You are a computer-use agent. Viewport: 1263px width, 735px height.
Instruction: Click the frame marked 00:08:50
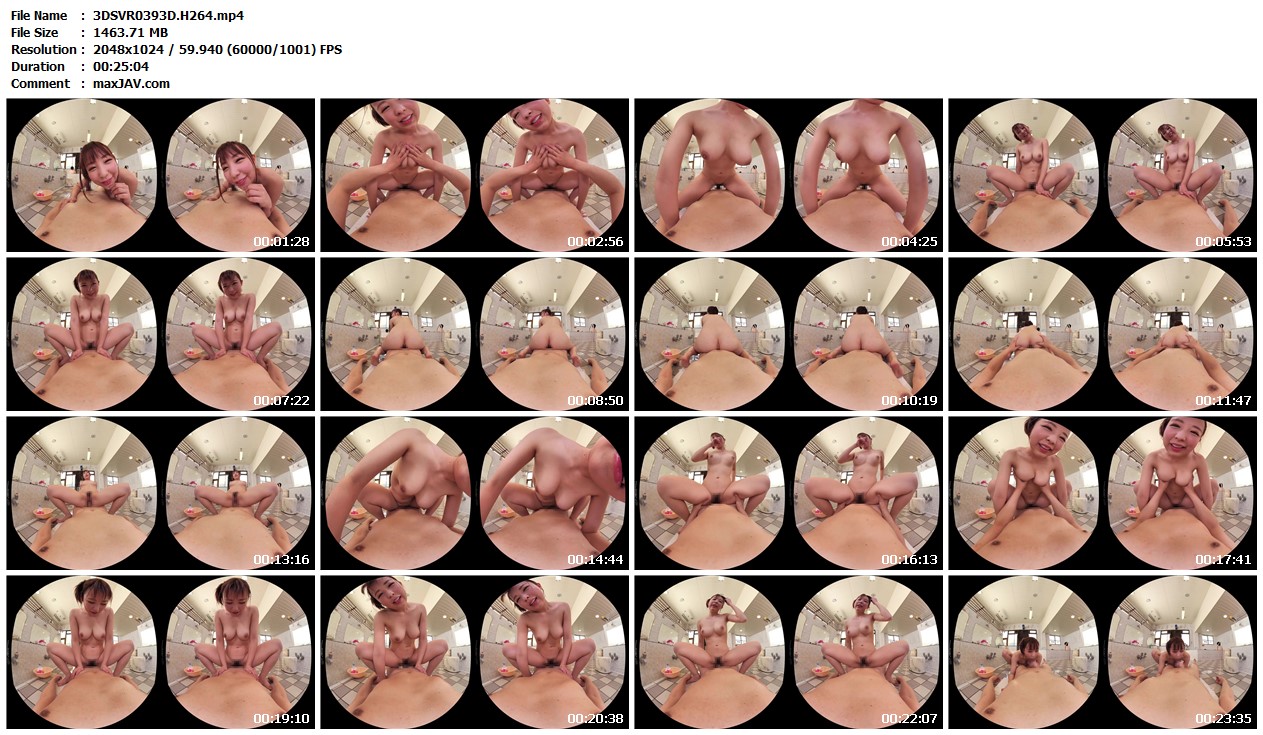coord(475,334)
